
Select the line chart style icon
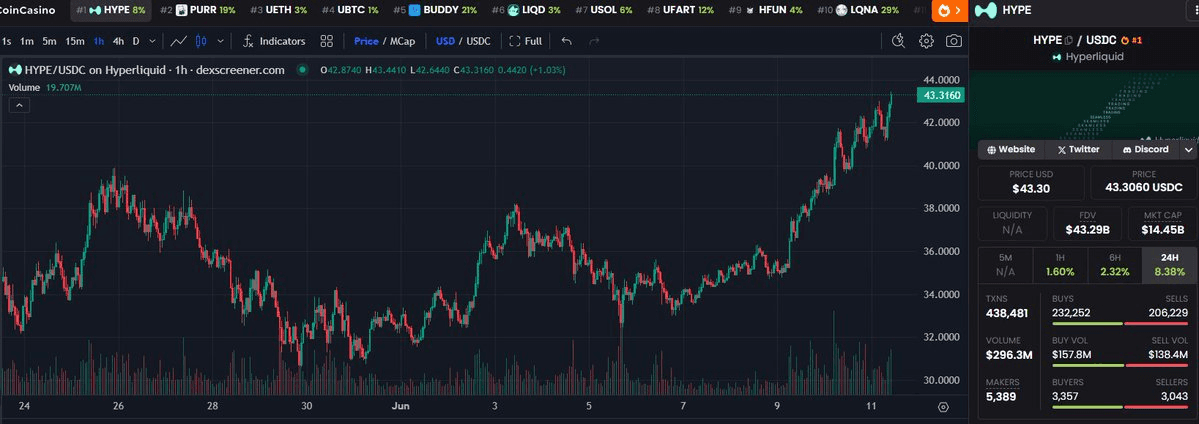[x=179, y=41]
